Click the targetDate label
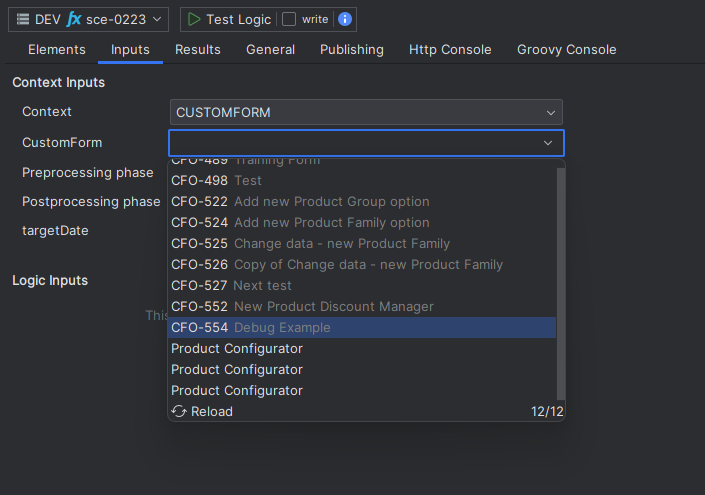This screenshot has width=705, height=495. click(x=55, y=231)
